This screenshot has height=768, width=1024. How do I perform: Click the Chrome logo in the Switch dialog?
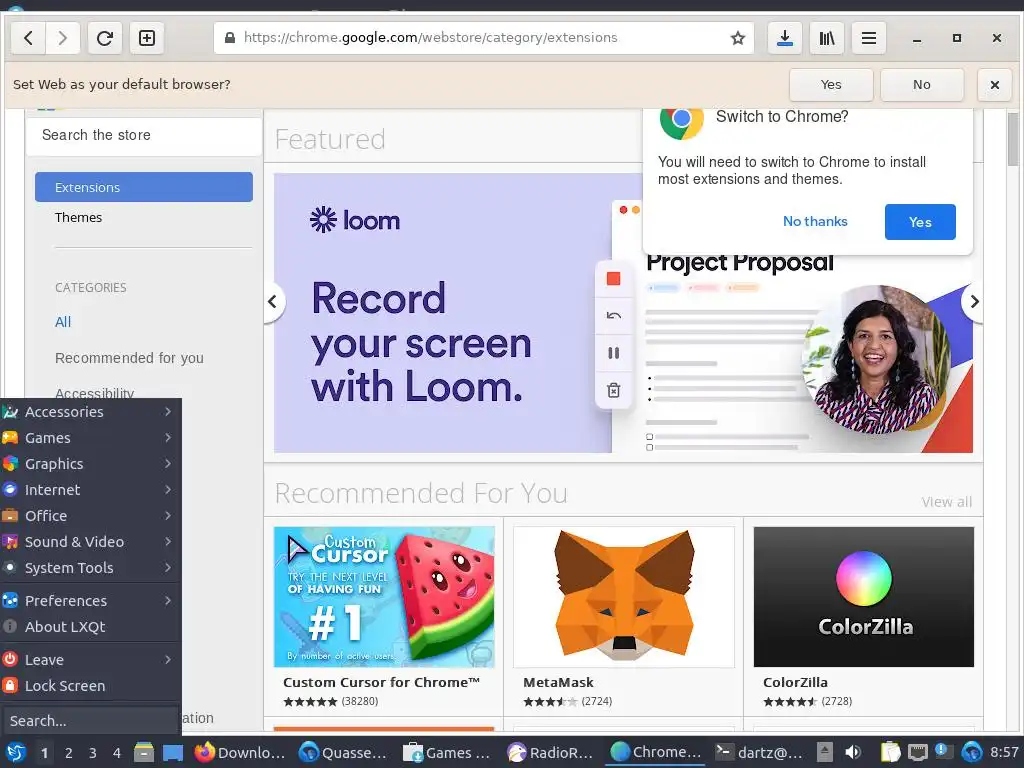click(681, 120)
